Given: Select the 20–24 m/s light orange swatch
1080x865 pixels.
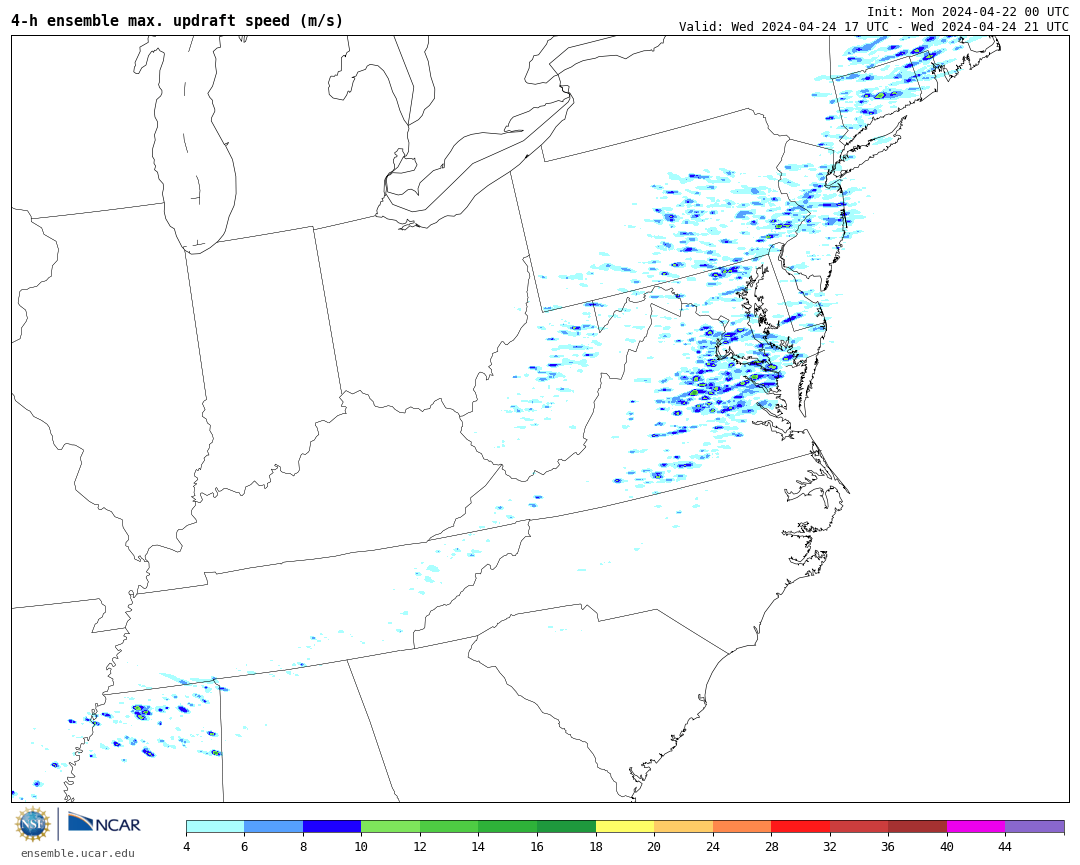Looking at the screenshot, I should [x=683, y=826].
